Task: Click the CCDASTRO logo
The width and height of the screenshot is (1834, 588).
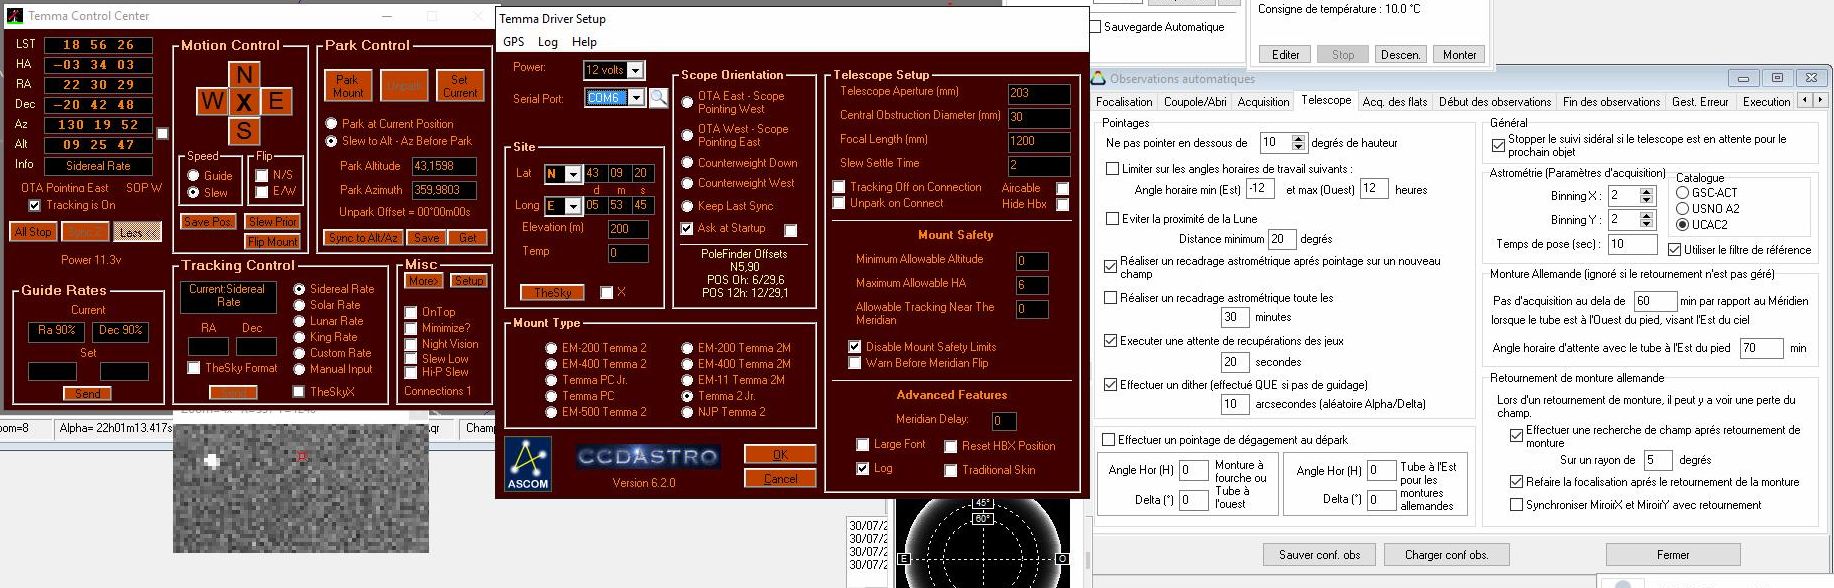Action: coord(647,457)
